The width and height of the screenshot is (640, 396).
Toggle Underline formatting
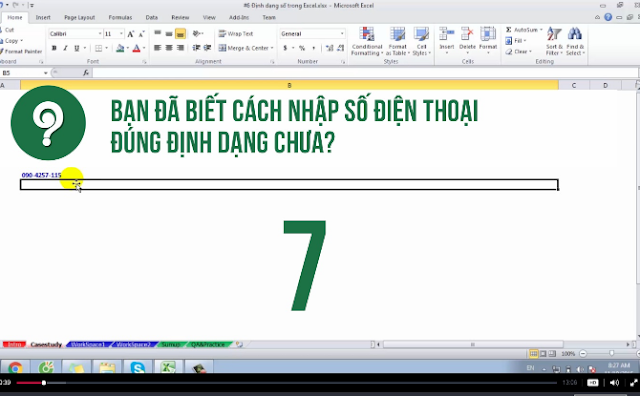click(x=76, y=48)
